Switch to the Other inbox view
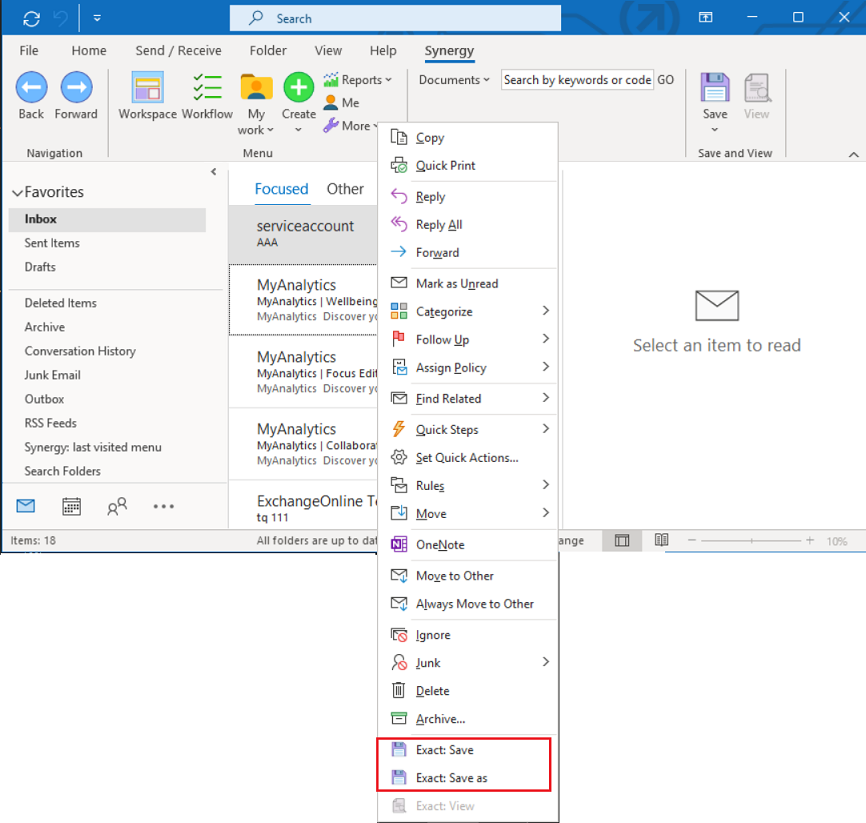Screen dimensions: 866x823 tap(345, 189)
